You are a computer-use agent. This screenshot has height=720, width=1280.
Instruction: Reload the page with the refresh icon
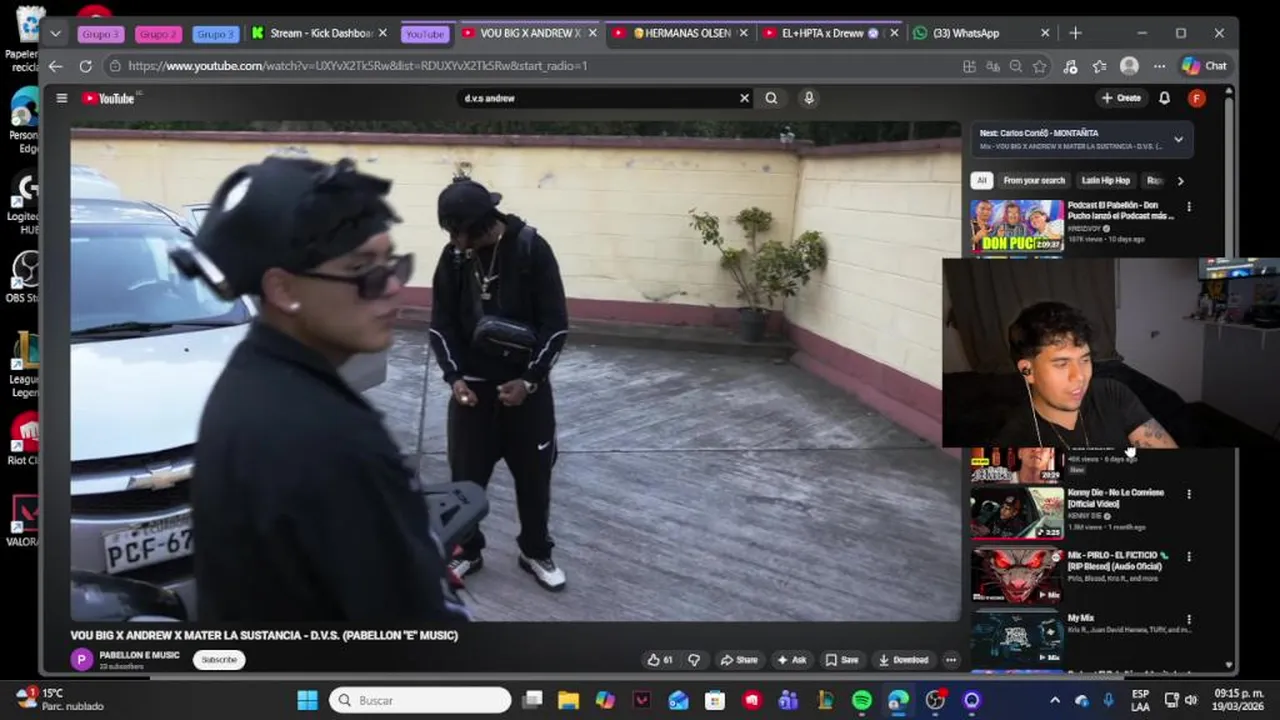[86, 66]
